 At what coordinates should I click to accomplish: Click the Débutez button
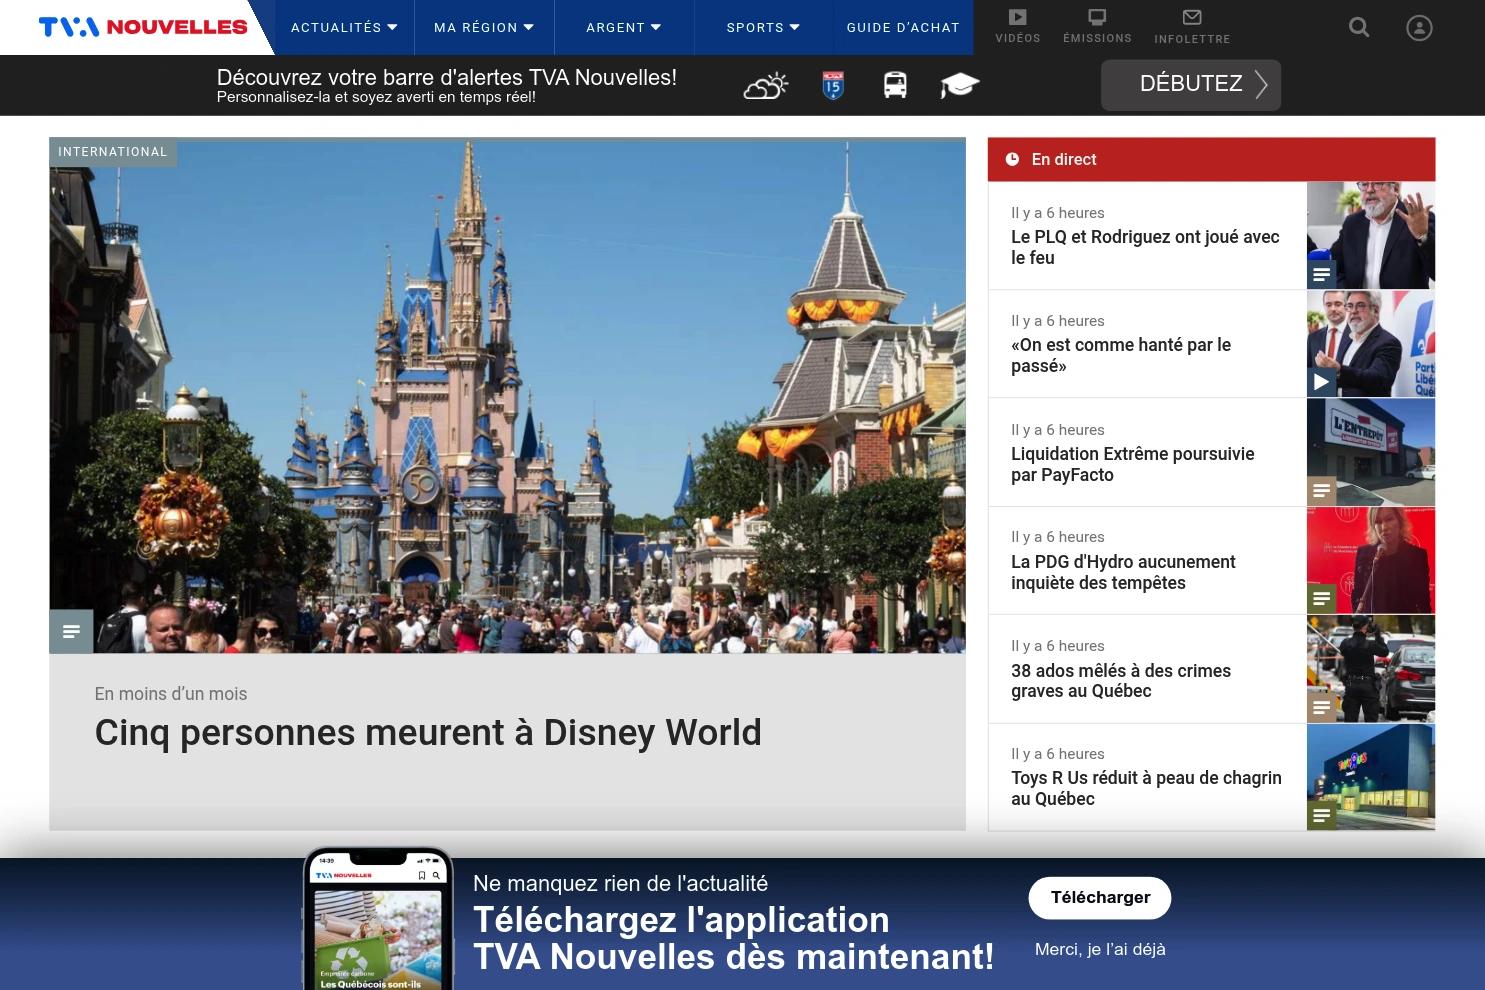(x=1191, y=85)
